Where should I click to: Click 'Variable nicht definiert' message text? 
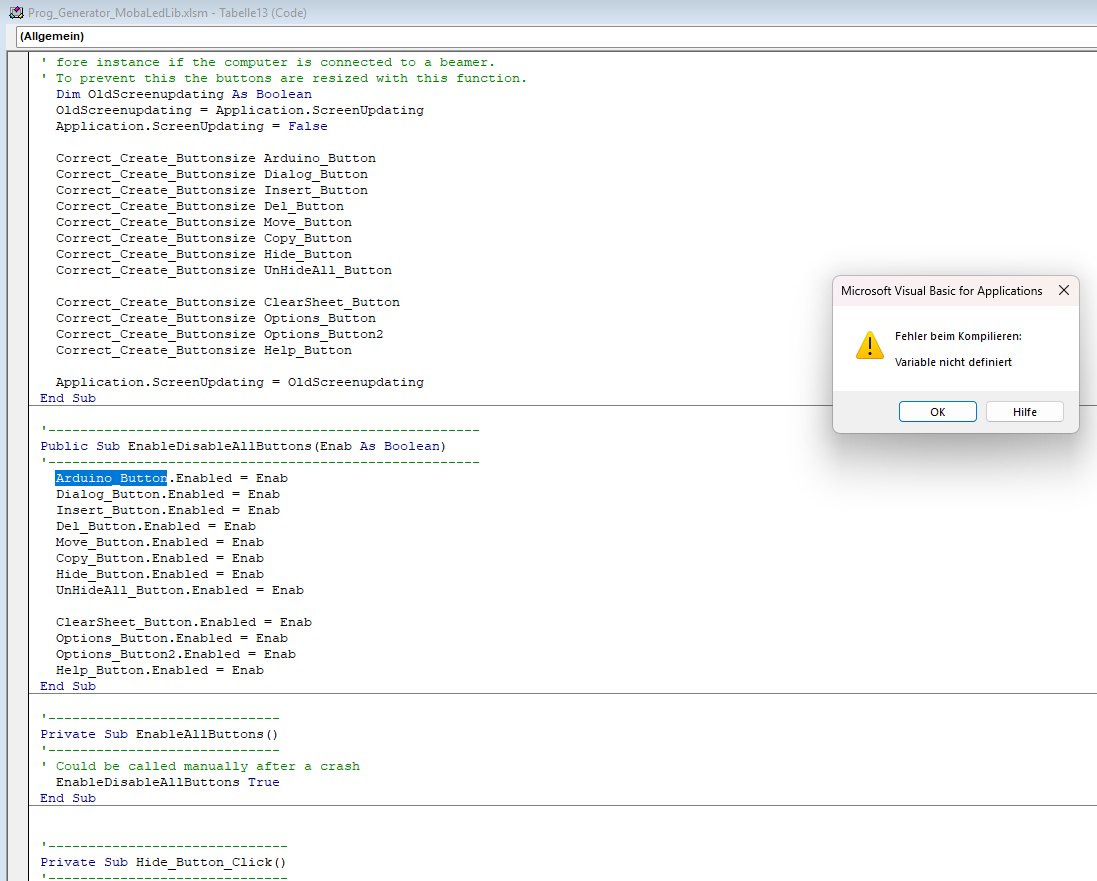pyautogui.click(x=953, y=362)
